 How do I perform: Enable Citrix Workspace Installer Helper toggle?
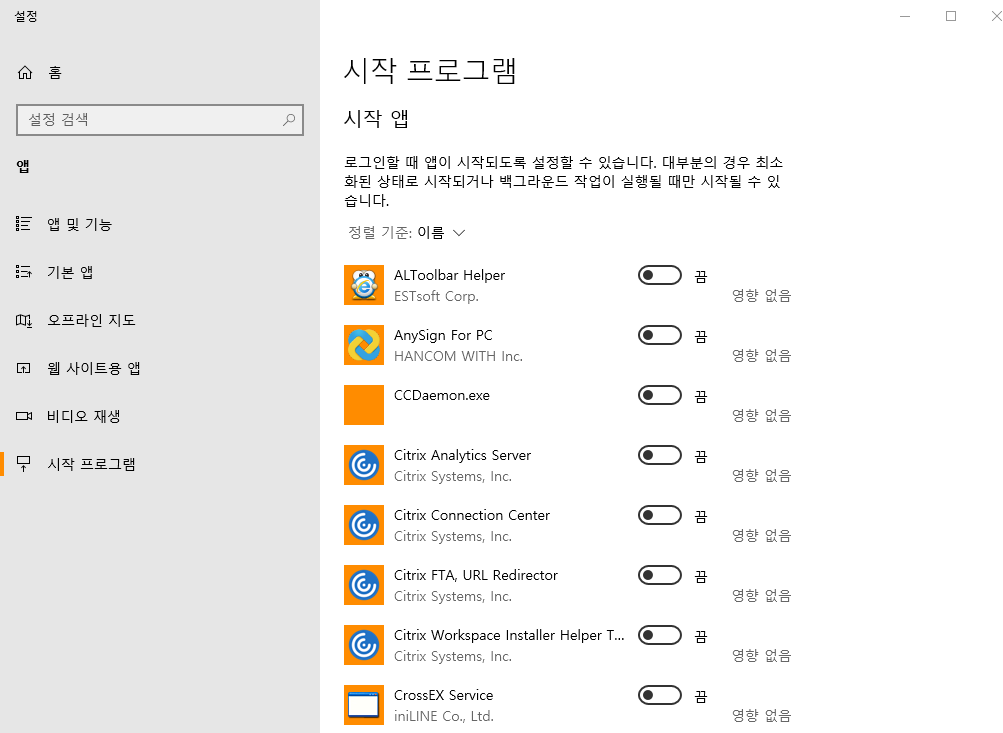click(659, 635)
